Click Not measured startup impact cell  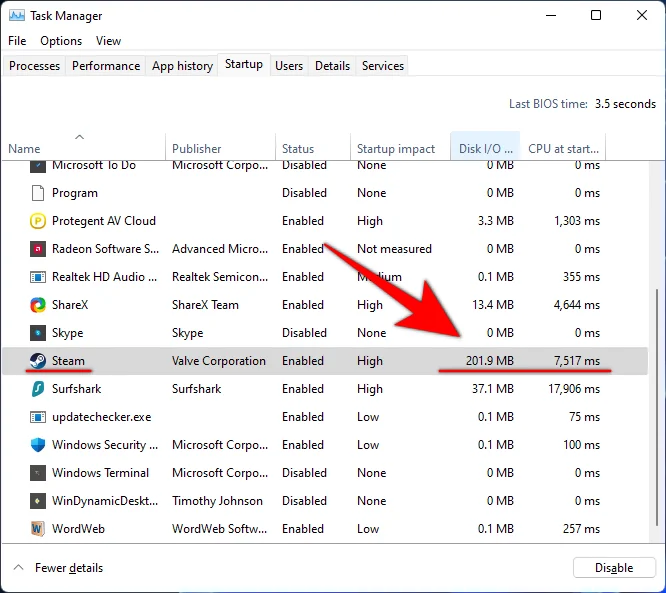click(394, 249)
